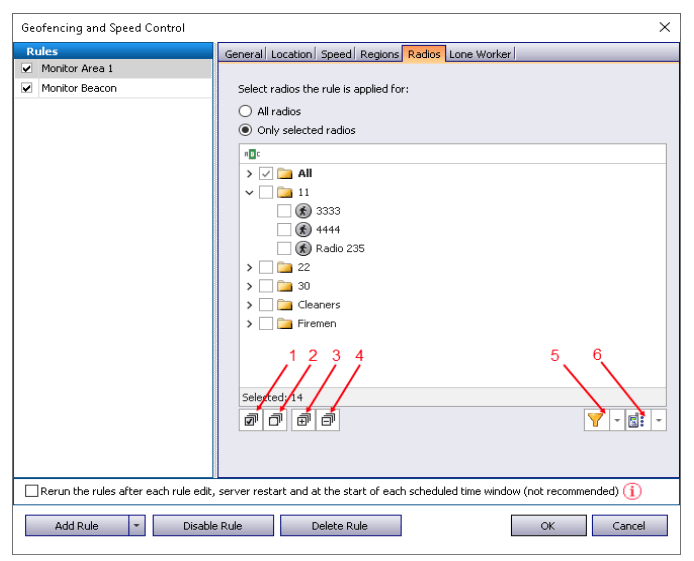Check the group 11 checkbox
The height and width of the screenshot is (561, 694).
coord(266,192)
